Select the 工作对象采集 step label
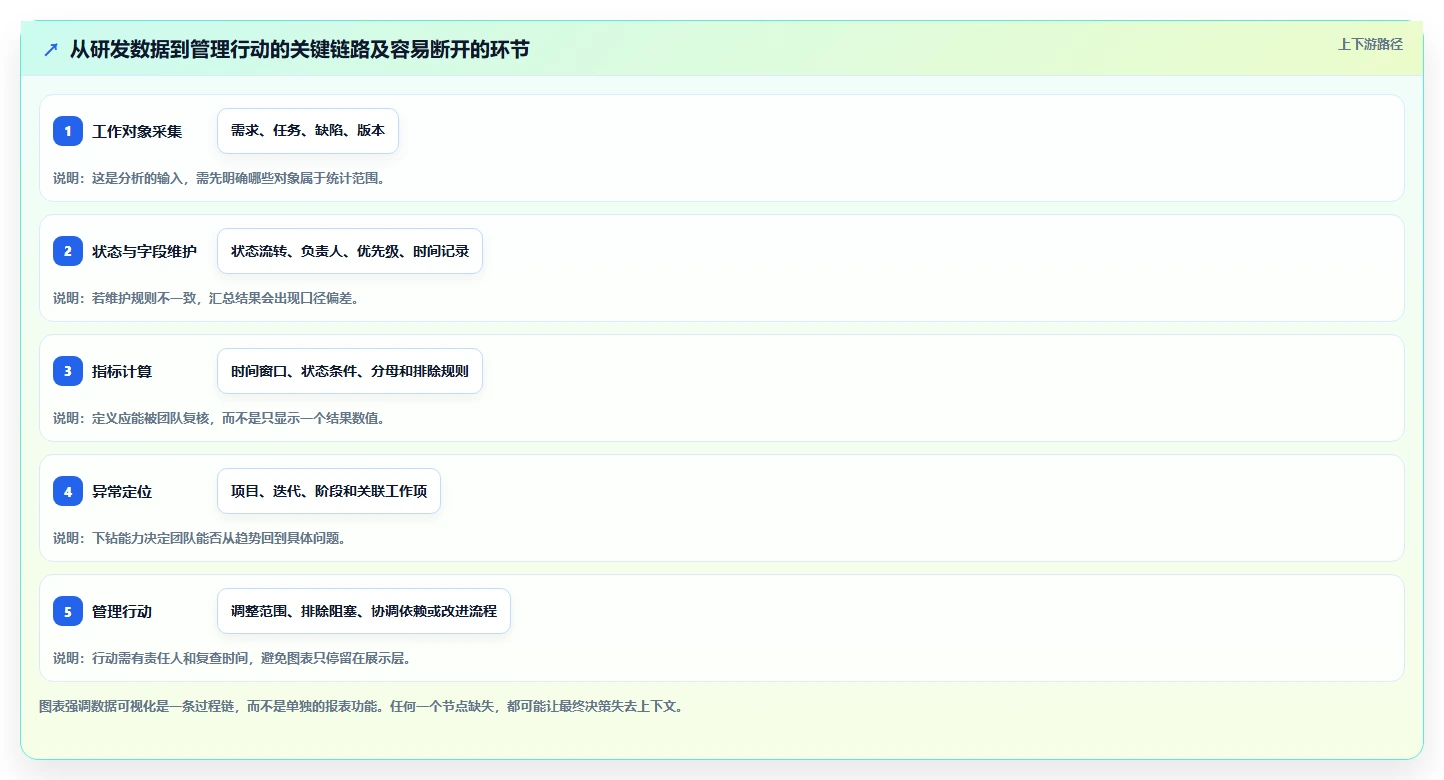Viewport: 1444px width, 780px height. [x=137, y=131]
